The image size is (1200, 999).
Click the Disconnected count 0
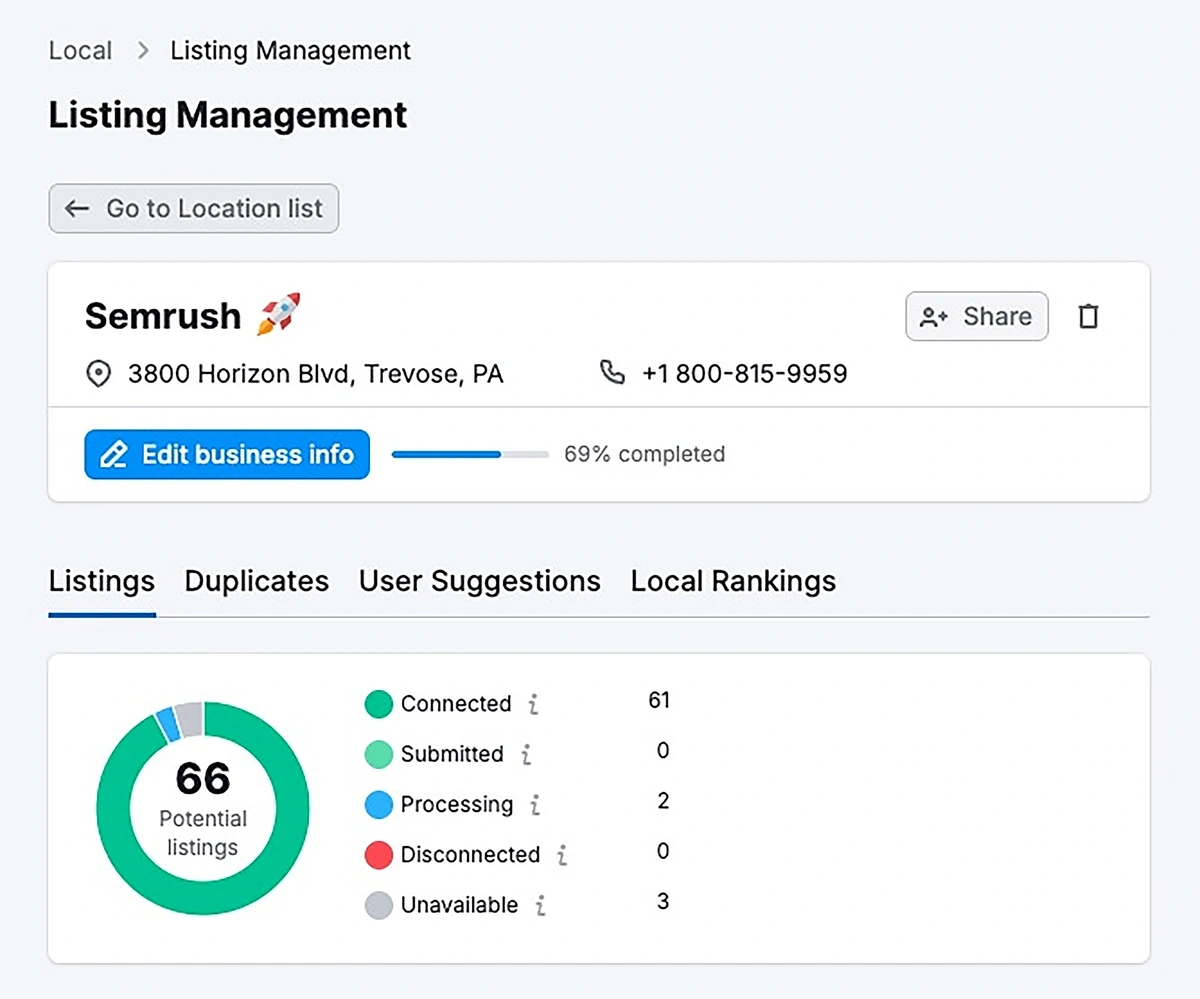[x=663, y=852]
